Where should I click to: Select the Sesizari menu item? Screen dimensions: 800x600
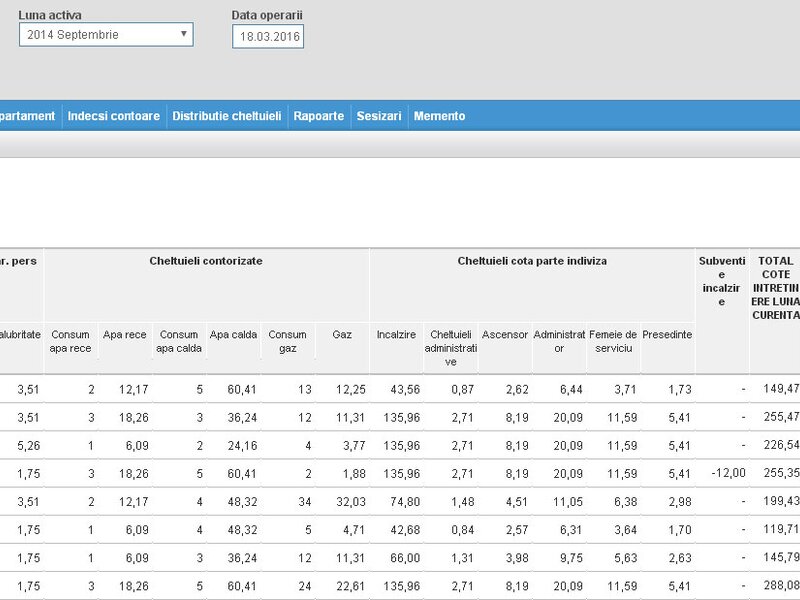click(x=379, y=116)
